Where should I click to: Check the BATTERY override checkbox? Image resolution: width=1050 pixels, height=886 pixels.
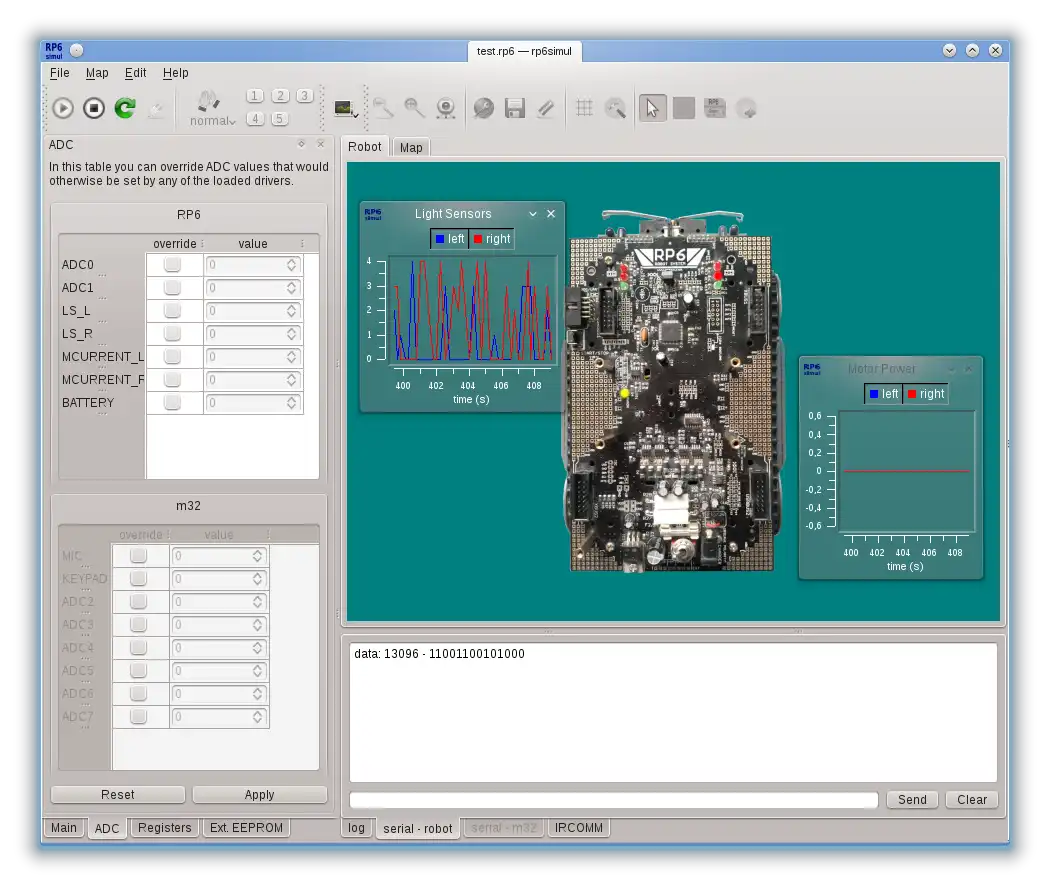click(173, 403)
